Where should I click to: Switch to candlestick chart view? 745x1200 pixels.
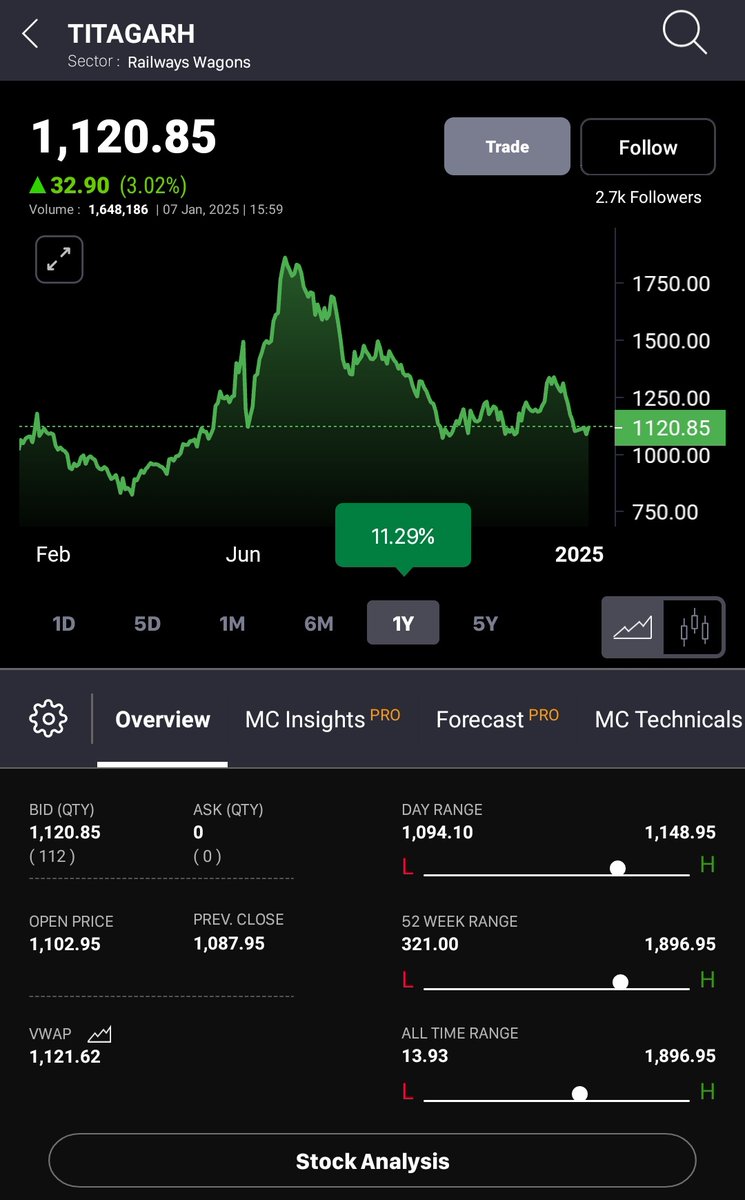[694, 627]
